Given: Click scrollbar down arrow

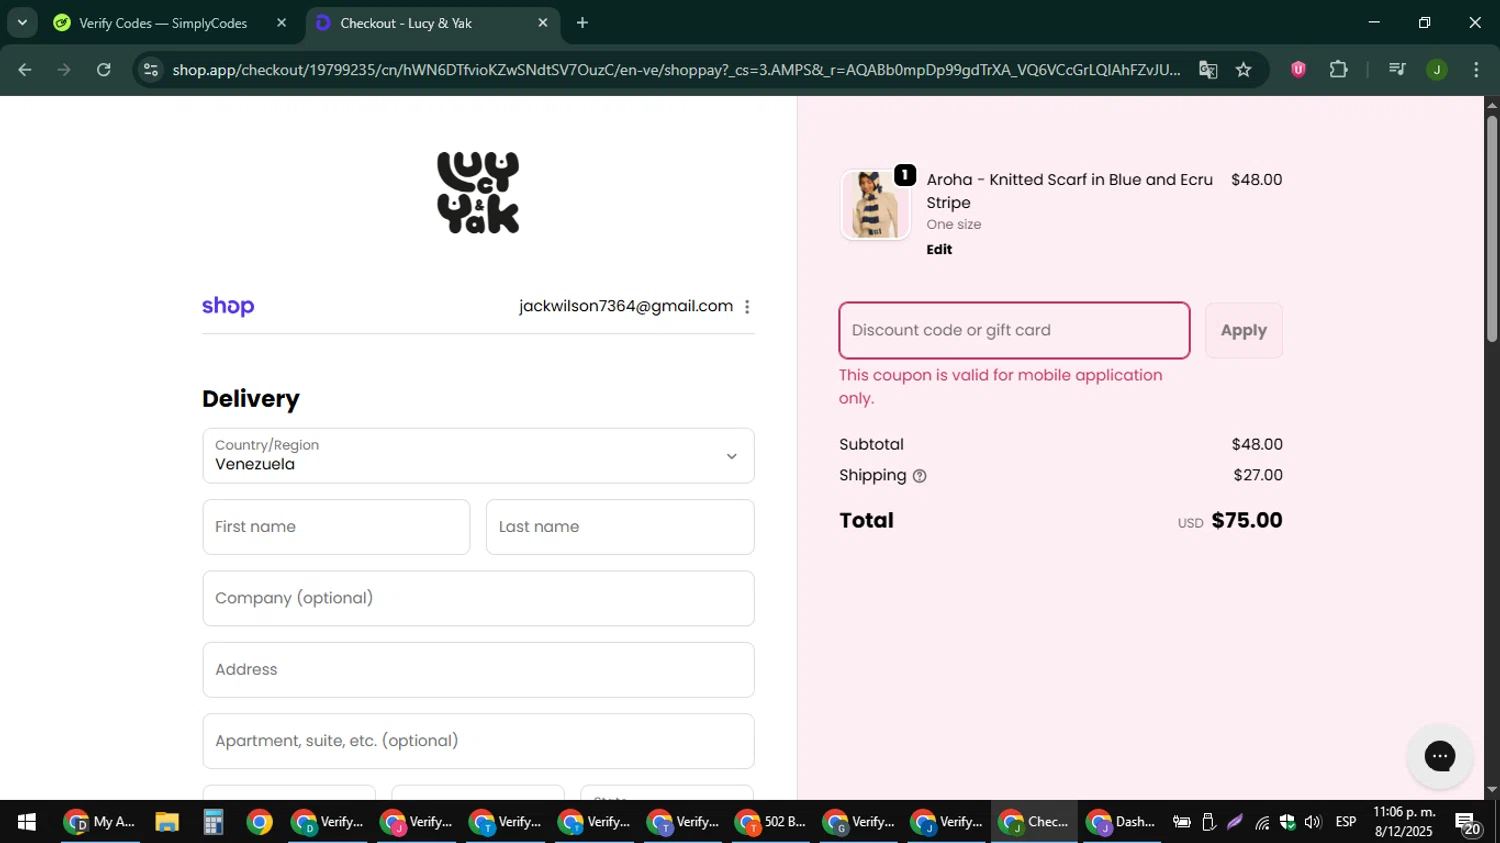Looking at the screenshot, I should click(x=1492, y=790).
